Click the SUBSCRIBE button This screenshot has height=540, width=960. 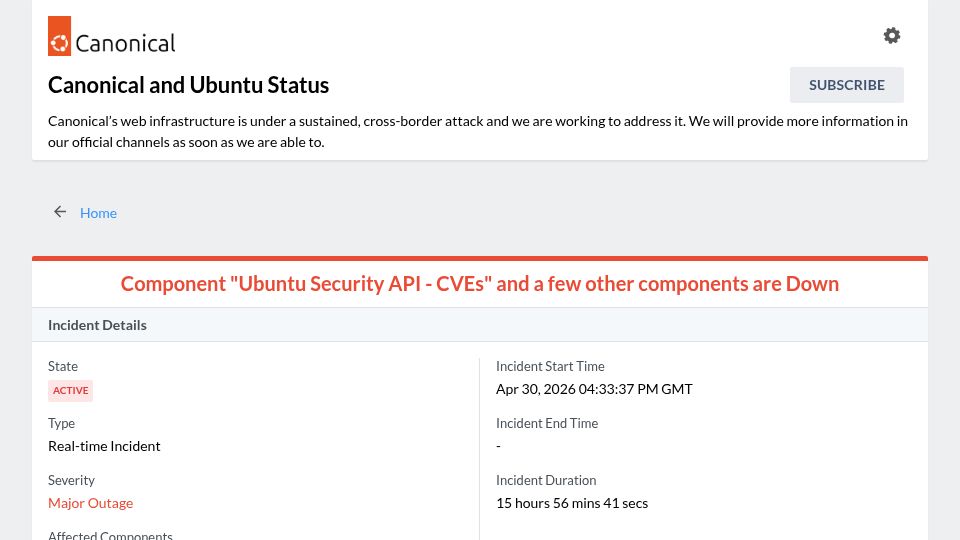(x=846, y=85)
